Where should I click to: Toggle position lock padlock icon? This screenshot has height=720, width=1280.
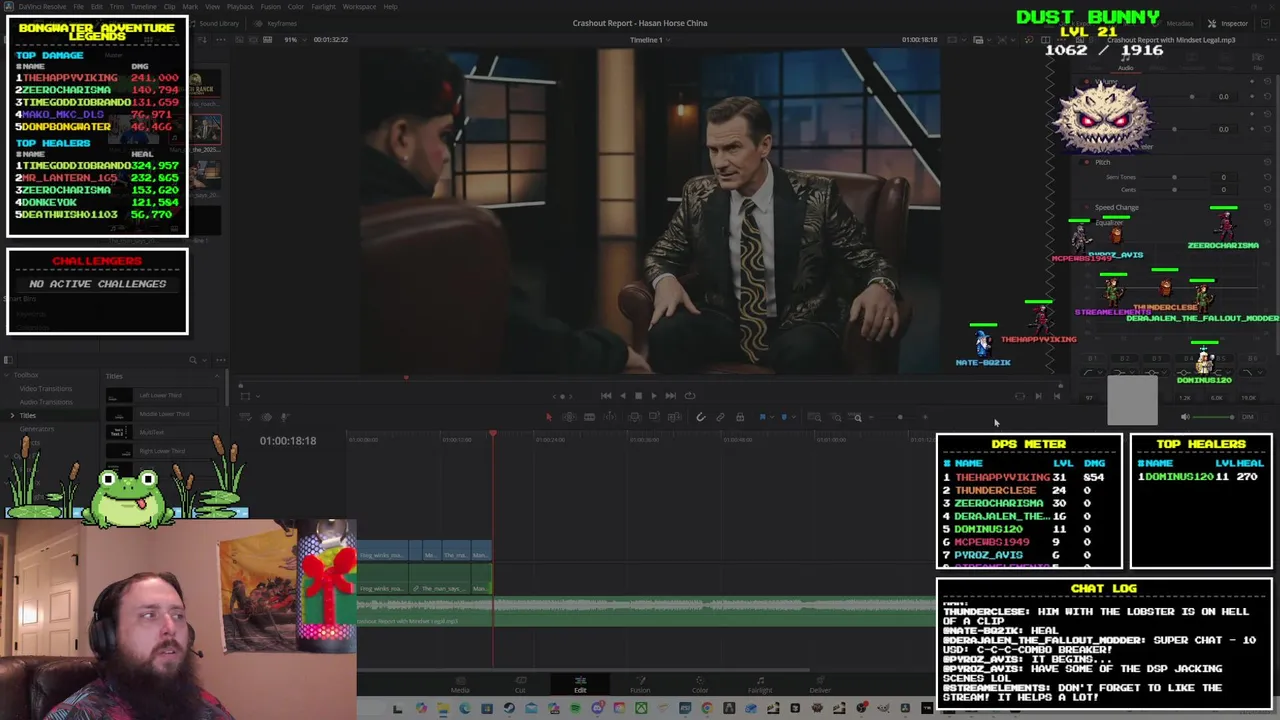pyautogui.click(x=740, y=417)
